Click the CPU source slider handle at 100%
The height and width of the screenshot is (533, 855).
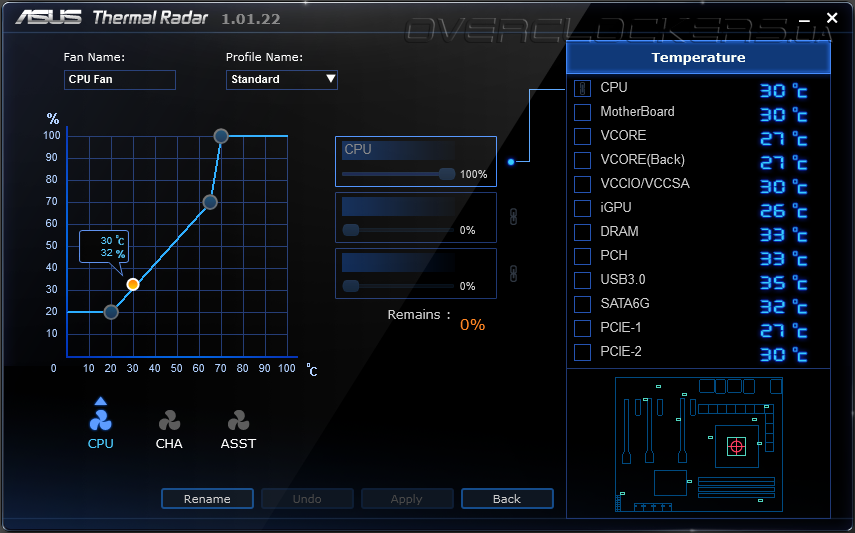coord(447,174)
